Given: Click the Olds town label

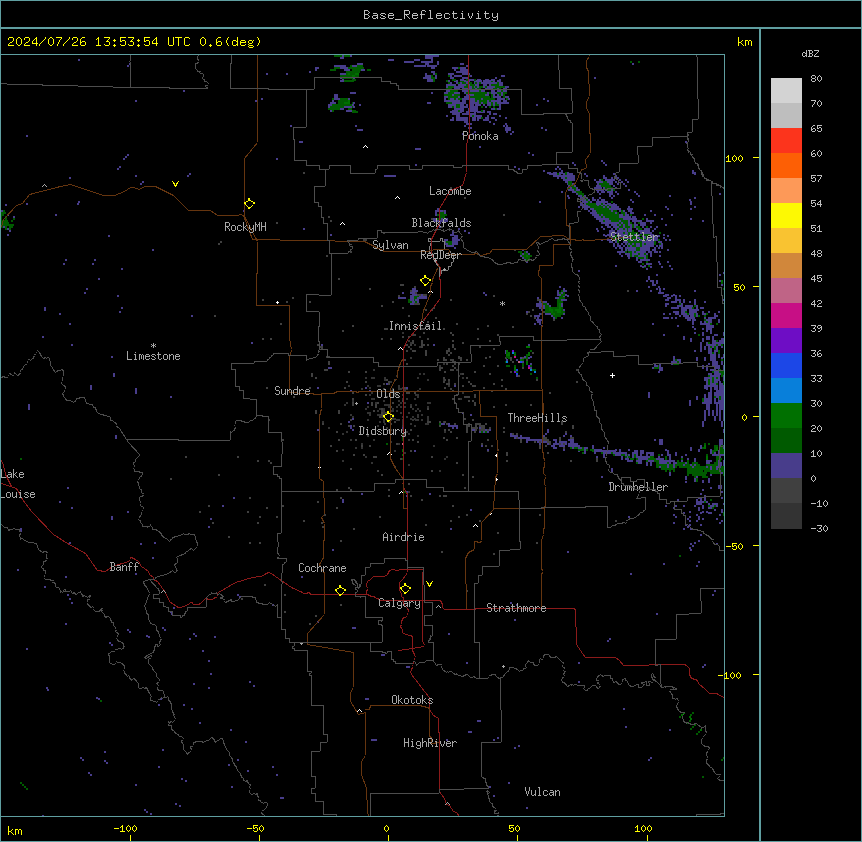Looking at the screenshot, I should pos(388,394).
